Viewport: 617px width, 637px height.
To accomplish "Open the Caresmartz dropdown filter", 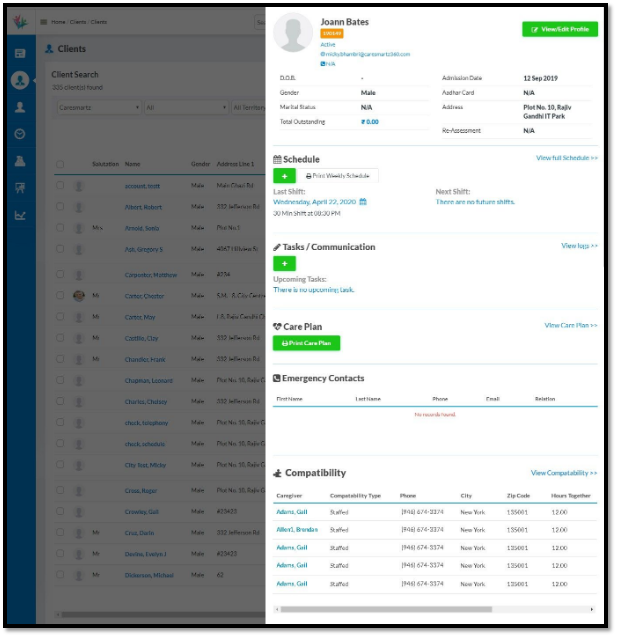I will point(98,107).
